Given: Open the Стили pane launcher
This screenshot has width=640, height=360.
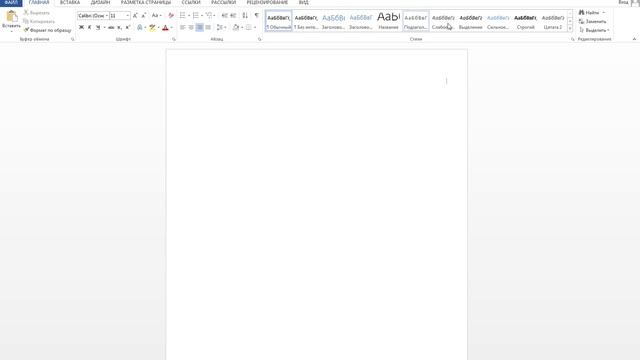Looking at the screenshot, I should point(573,39).
